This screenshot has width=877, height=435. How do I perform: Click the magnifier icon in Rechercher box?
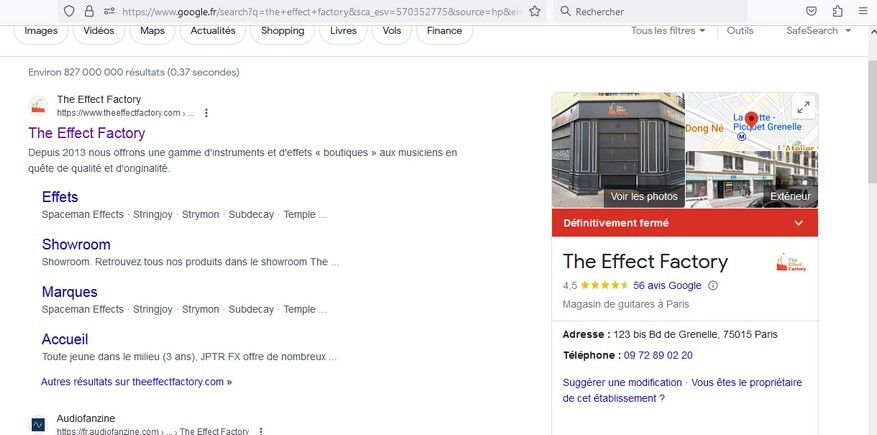pos(565,11)
